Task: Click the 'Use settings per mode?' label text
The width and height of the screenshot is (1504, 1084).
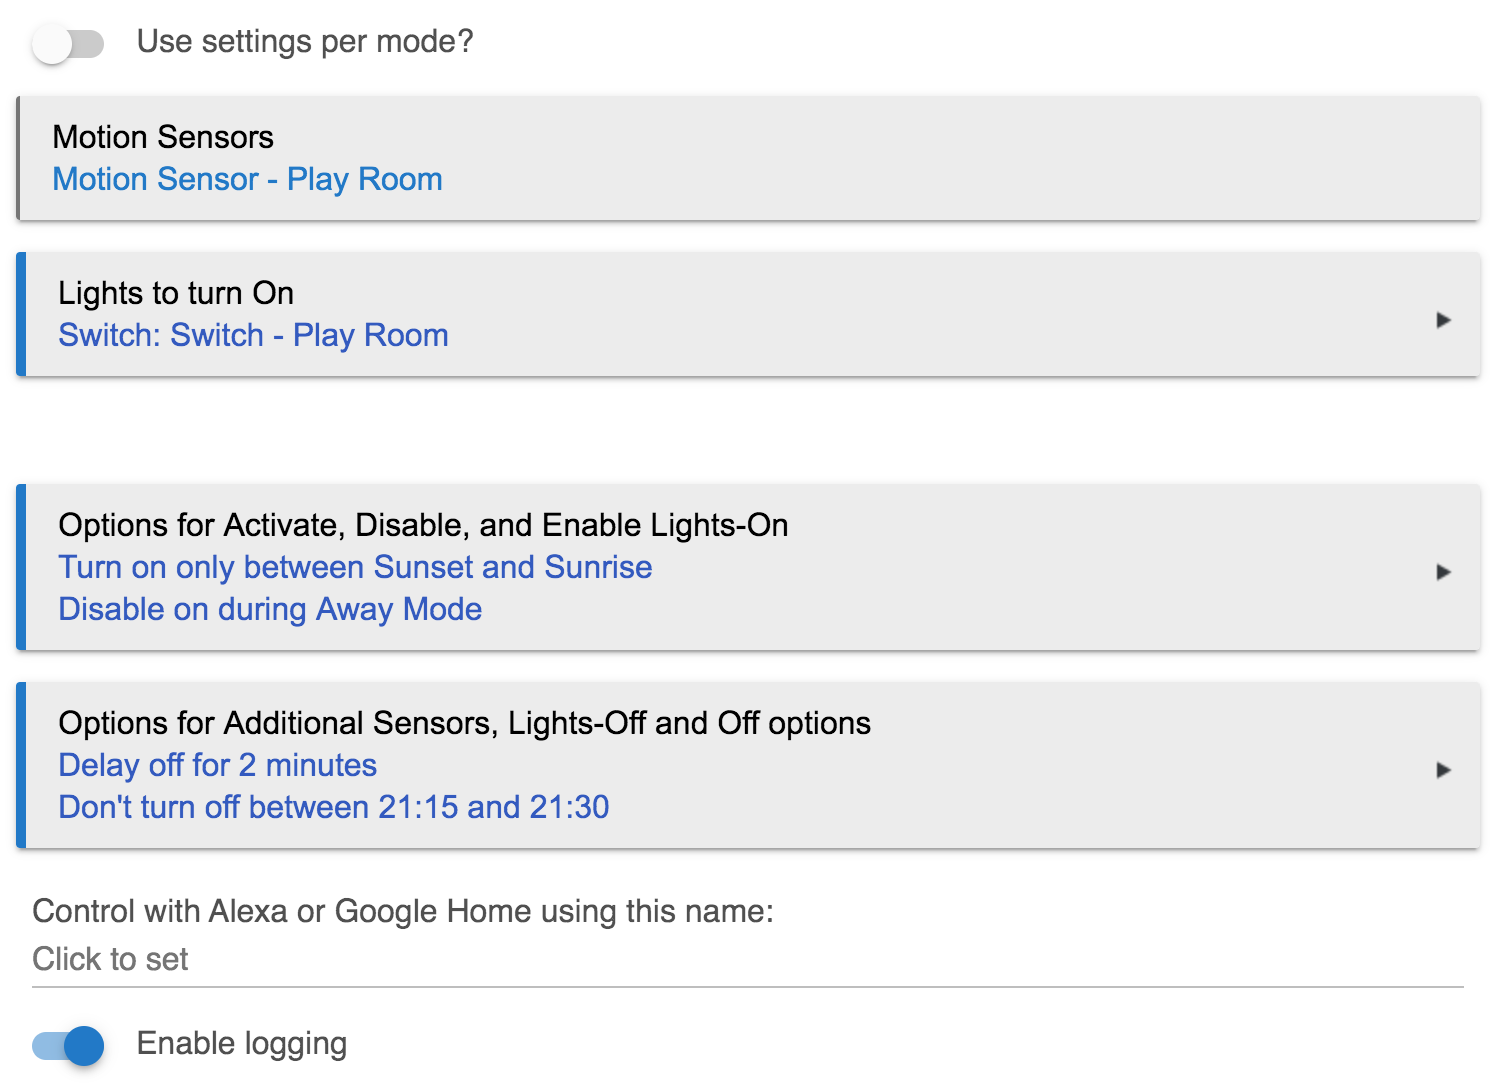Action: [x=304, y=42]
